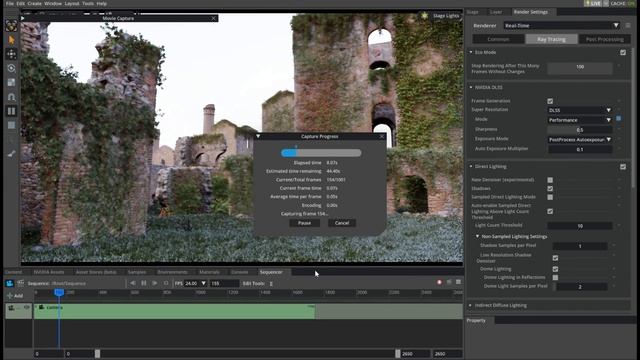Switch to the Common render settings tab
640x360 pixels.
click(x=498, y=39)
